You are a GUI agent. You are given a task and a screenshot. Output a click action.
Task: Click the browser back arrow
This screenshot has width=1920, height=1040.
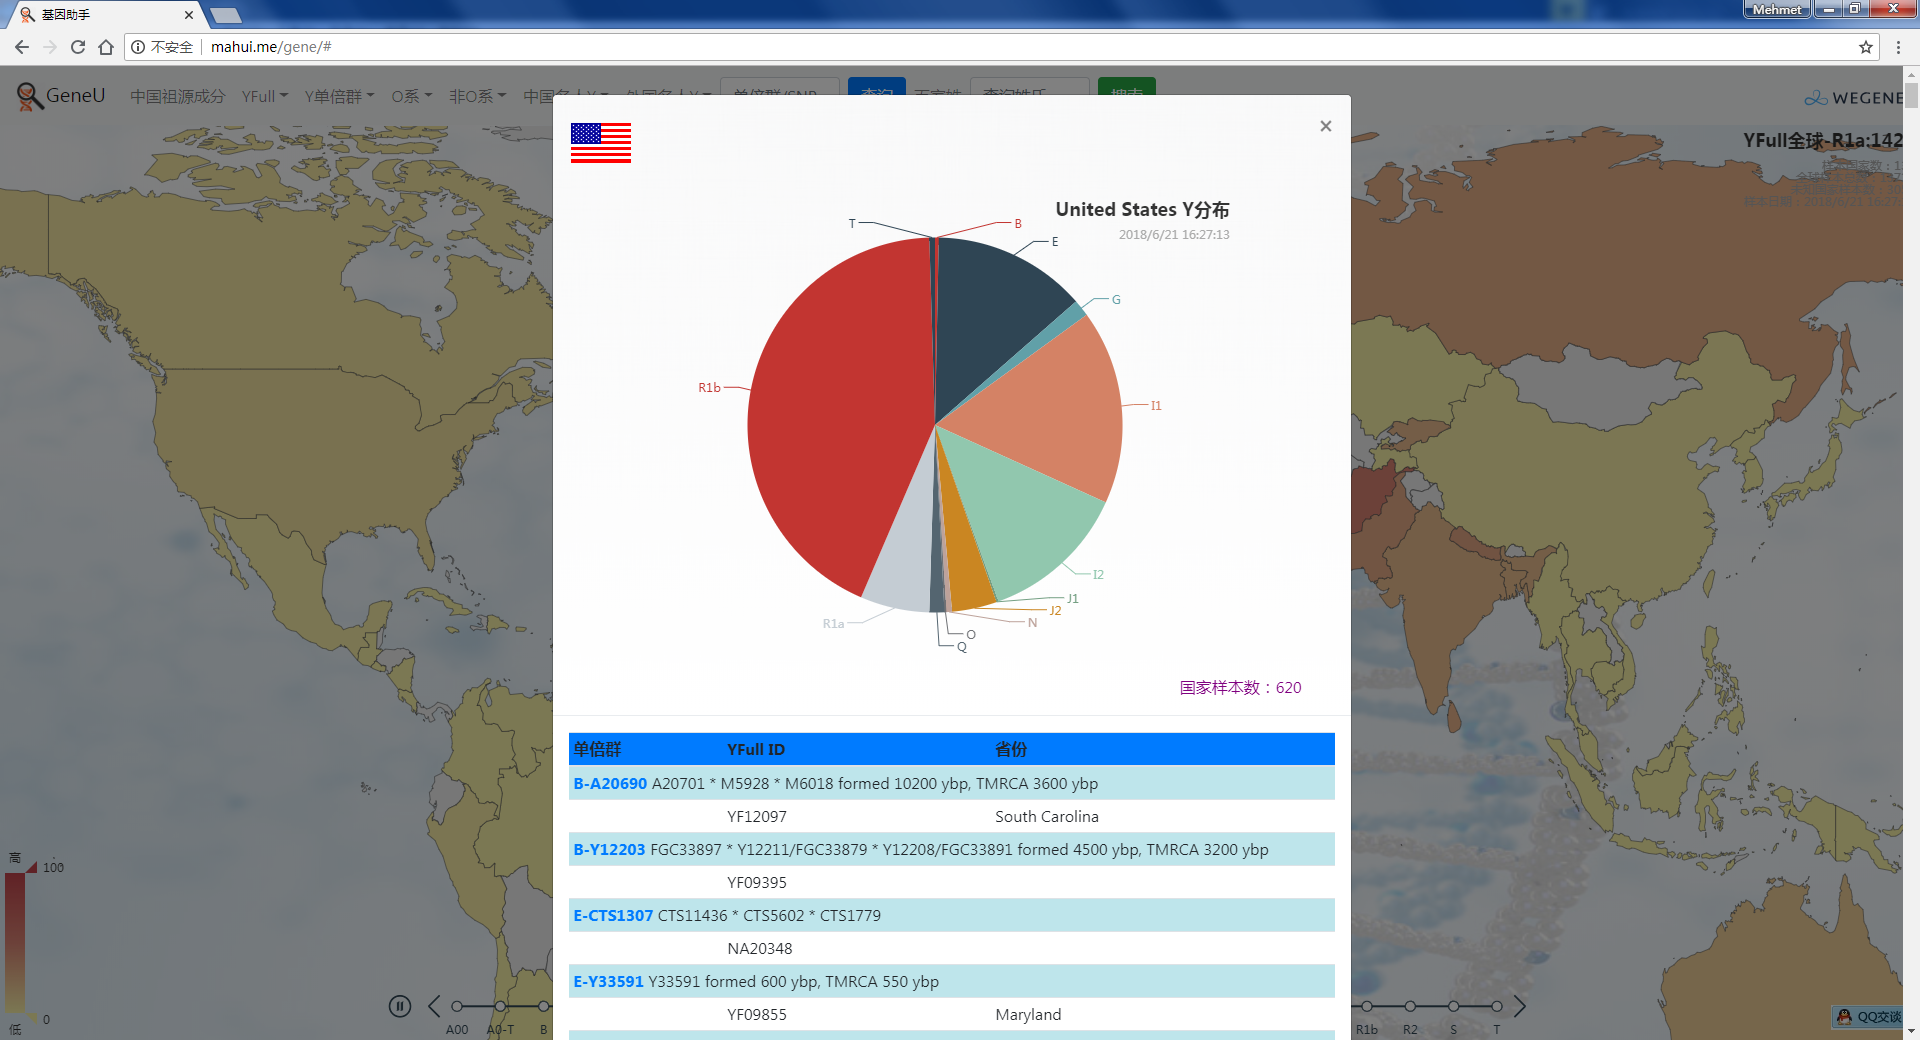click(x=22, y=47)
